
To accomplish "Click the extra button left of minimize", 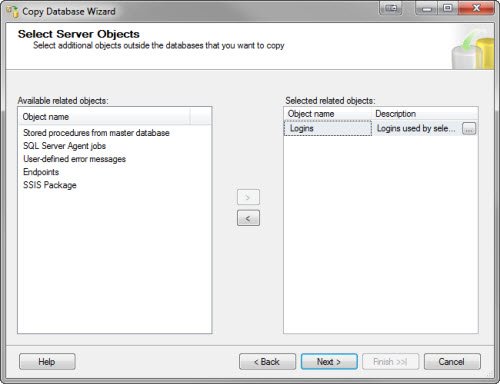I will click(391, 8).
